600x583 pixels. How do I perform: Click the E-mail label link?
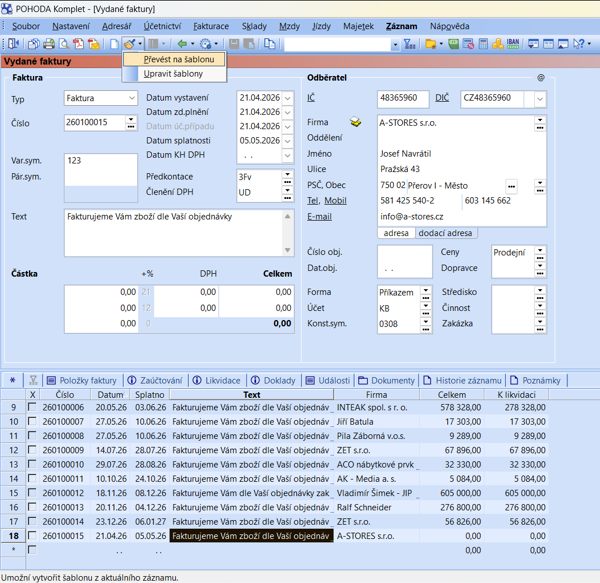point(319,217)
